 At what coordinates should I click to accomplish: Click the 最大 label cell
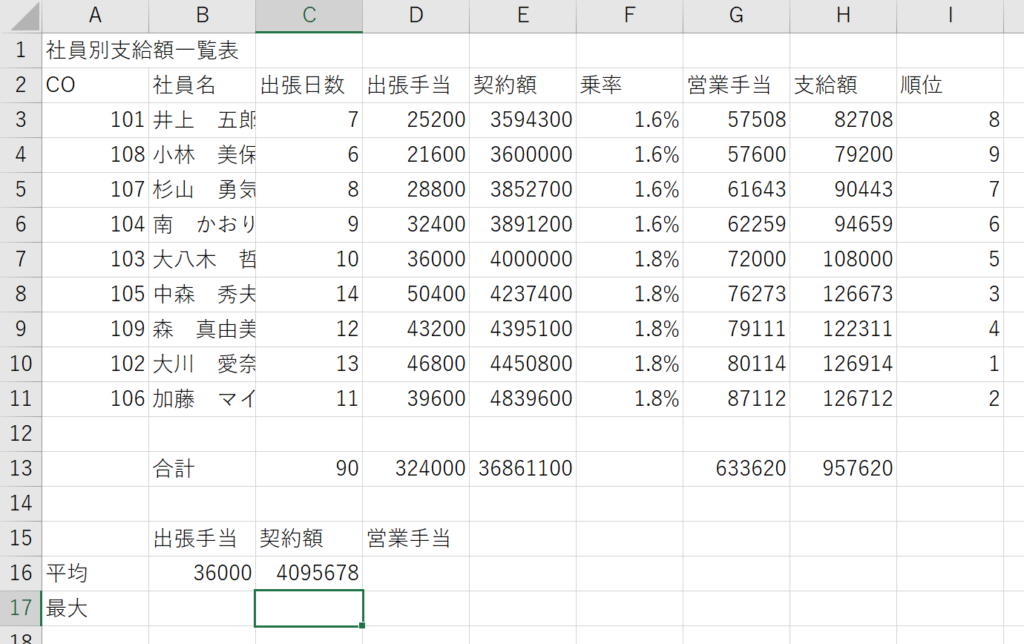pos(95,608)
